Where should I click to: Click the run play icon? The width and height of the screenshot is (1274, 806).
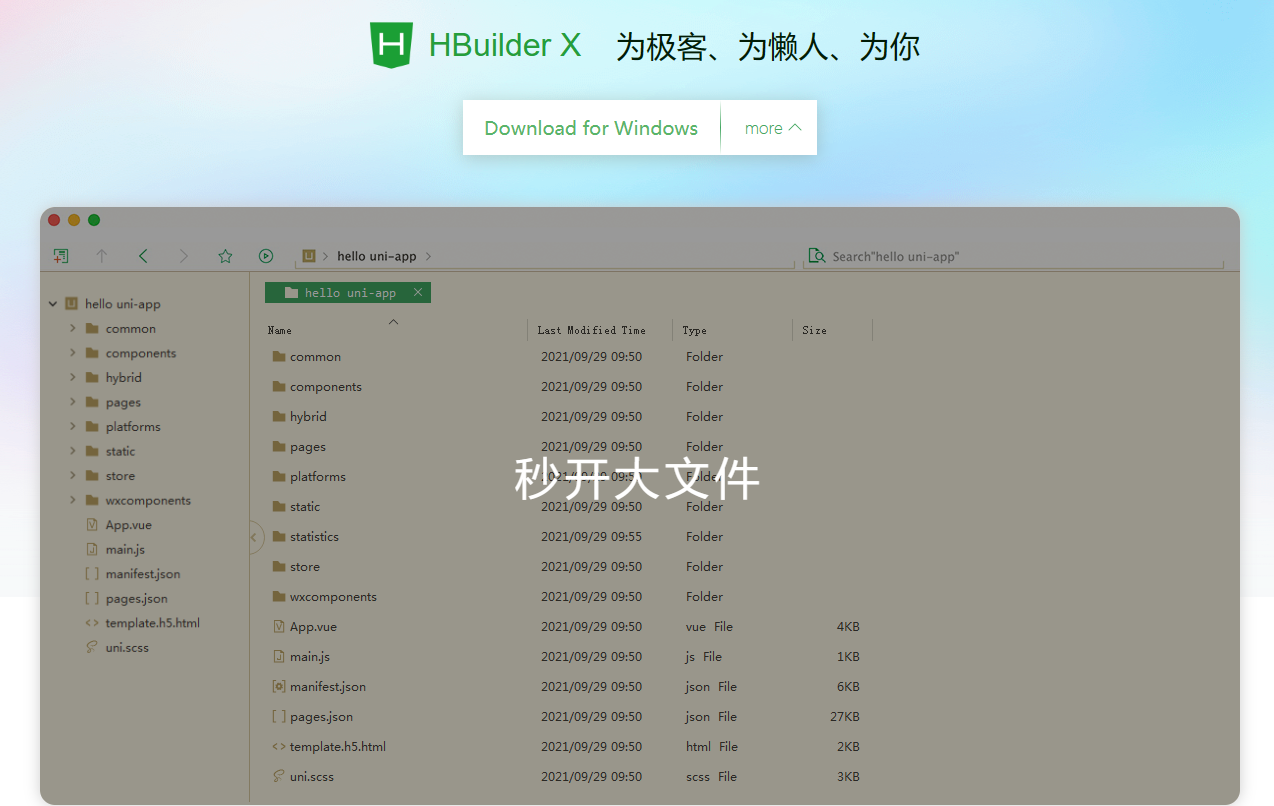pos(266,256)
